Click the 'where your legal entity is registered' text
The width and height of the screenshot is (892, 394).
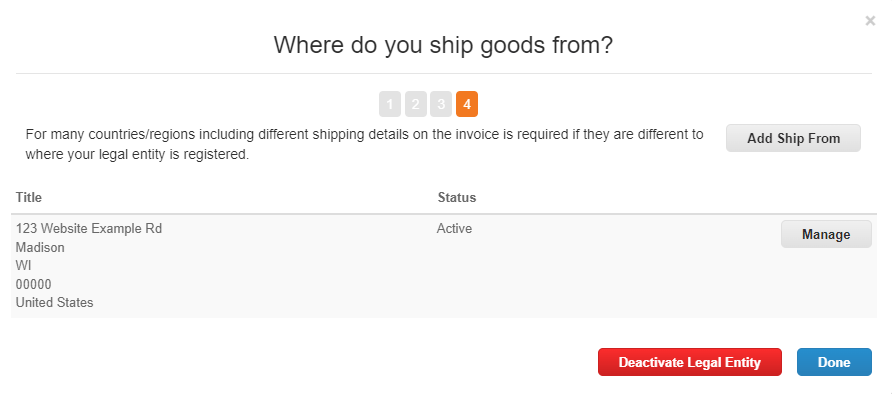pos(137,155)
